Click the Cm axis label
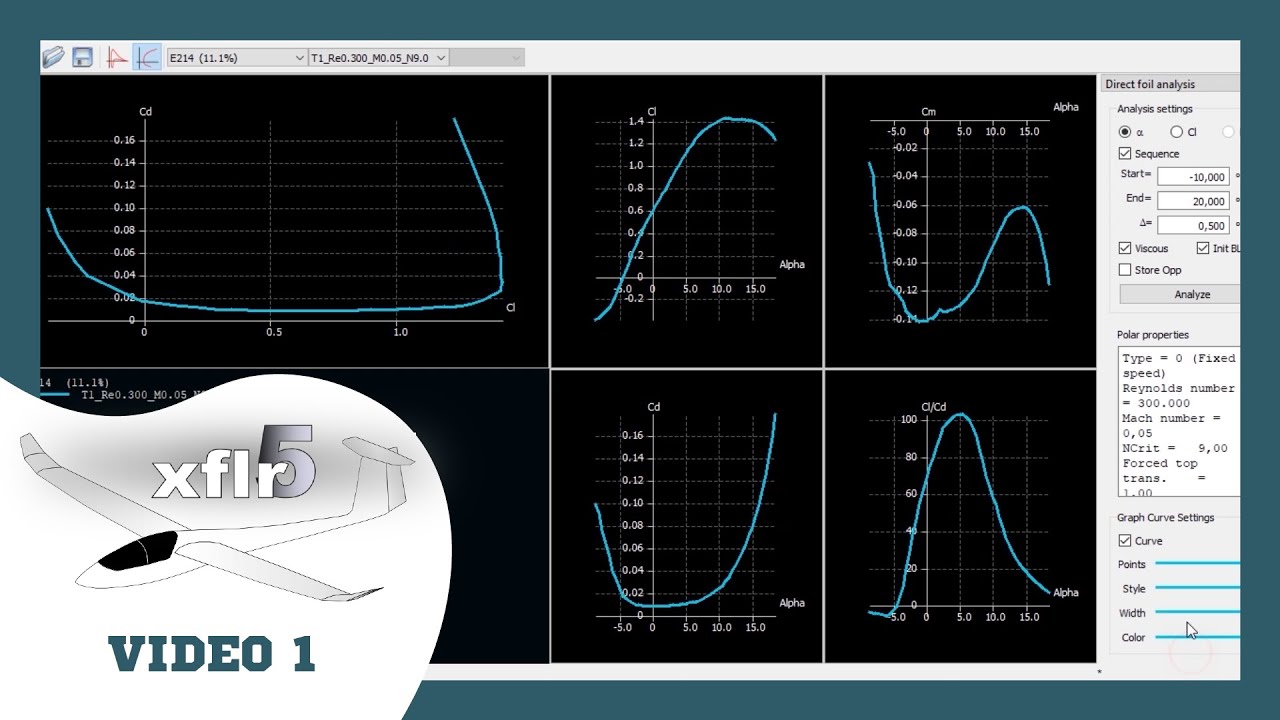Image resolution: width=1280 pixels, height=720 pixels. [x=928, y=112]
